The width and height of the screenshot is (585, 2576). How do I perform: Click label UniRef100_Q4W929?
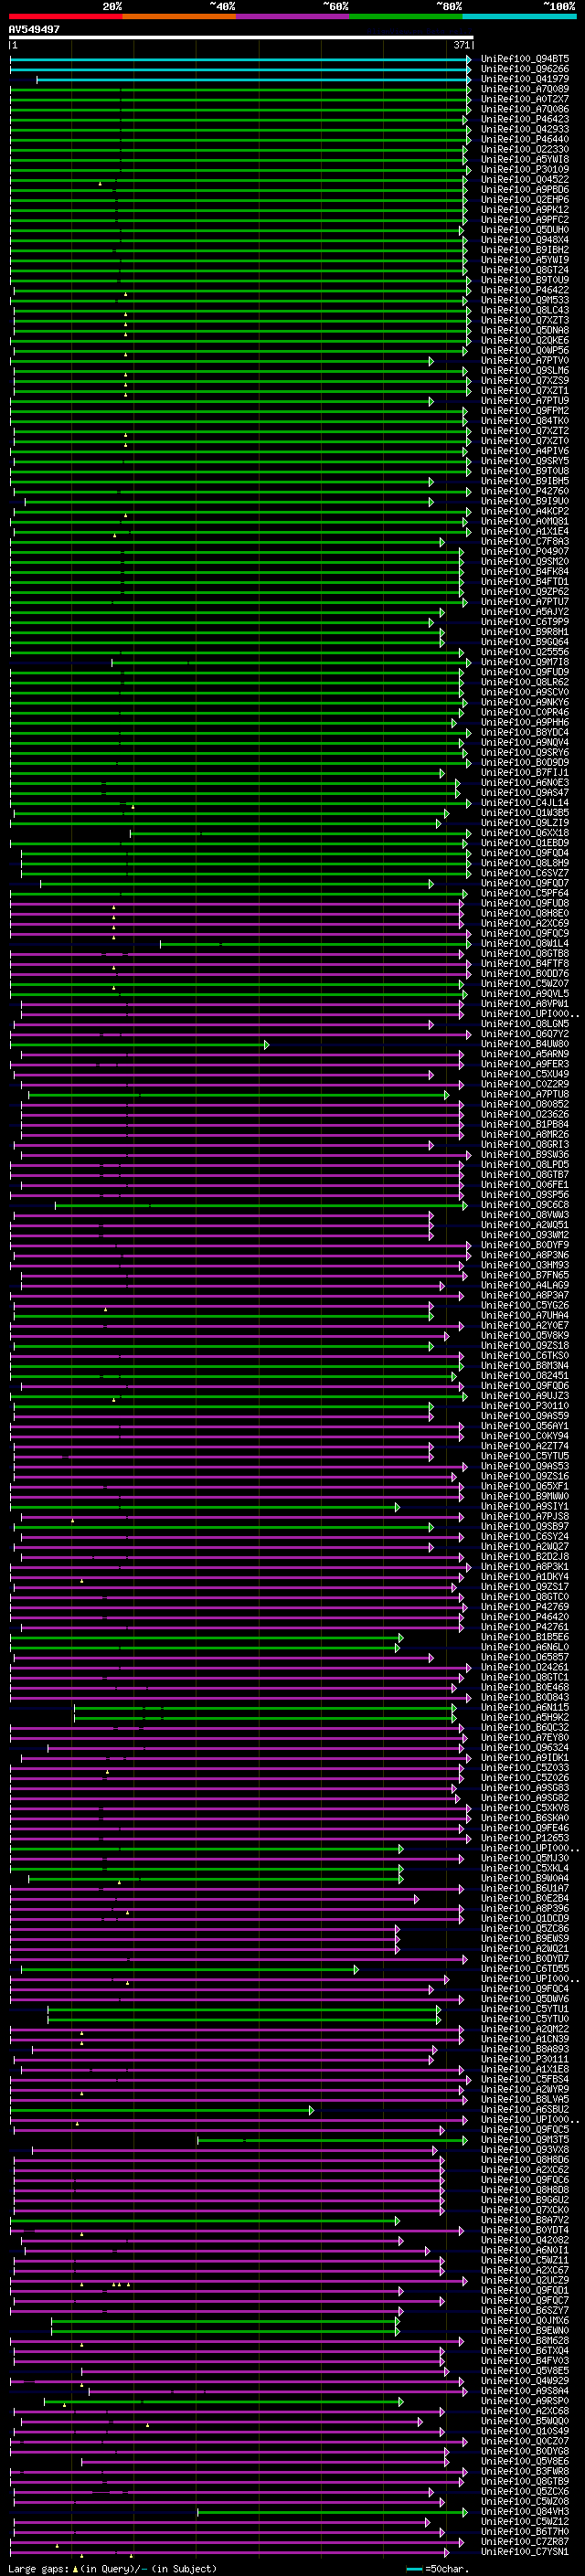click(525, 2382)
